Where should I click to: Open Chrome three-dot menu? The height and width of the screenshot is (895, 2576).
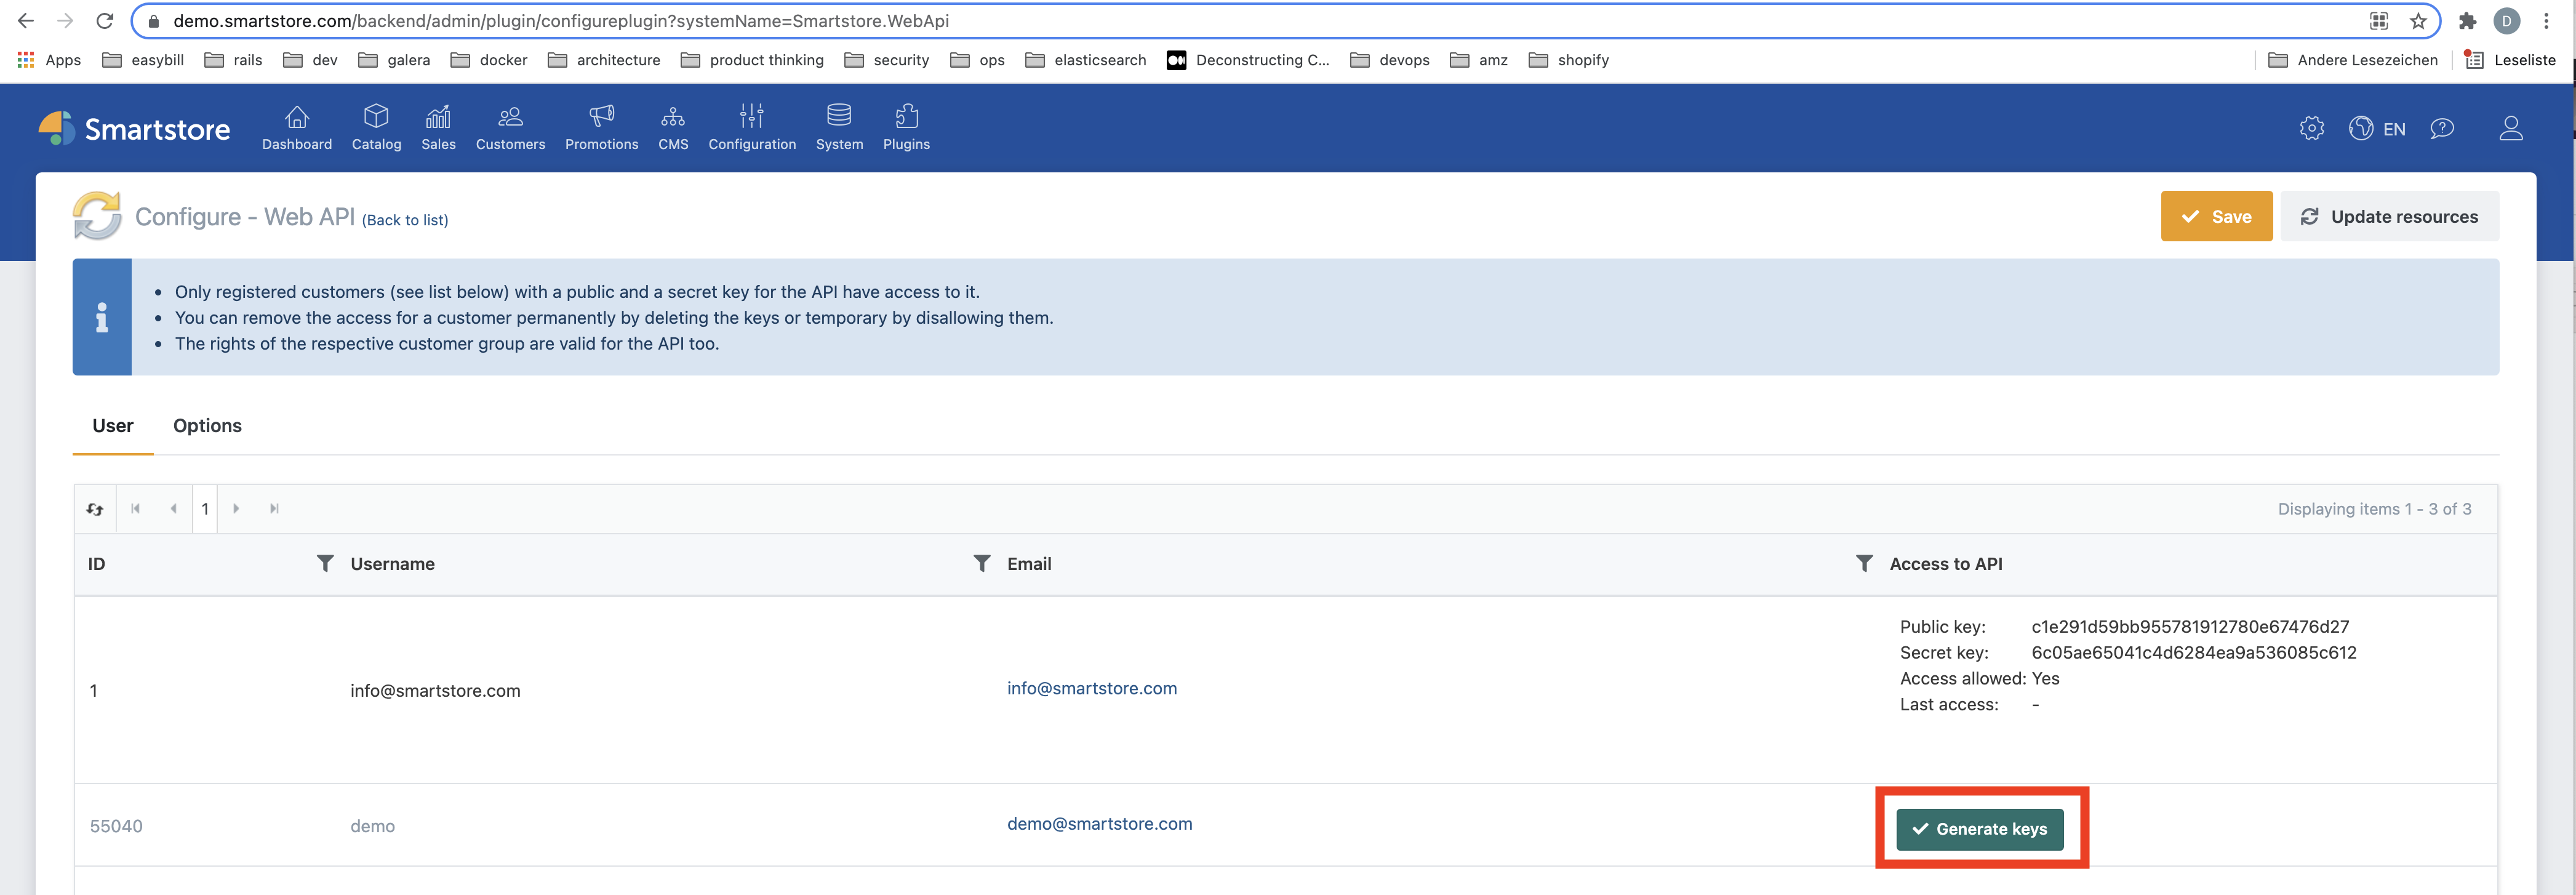(2546, 21)
